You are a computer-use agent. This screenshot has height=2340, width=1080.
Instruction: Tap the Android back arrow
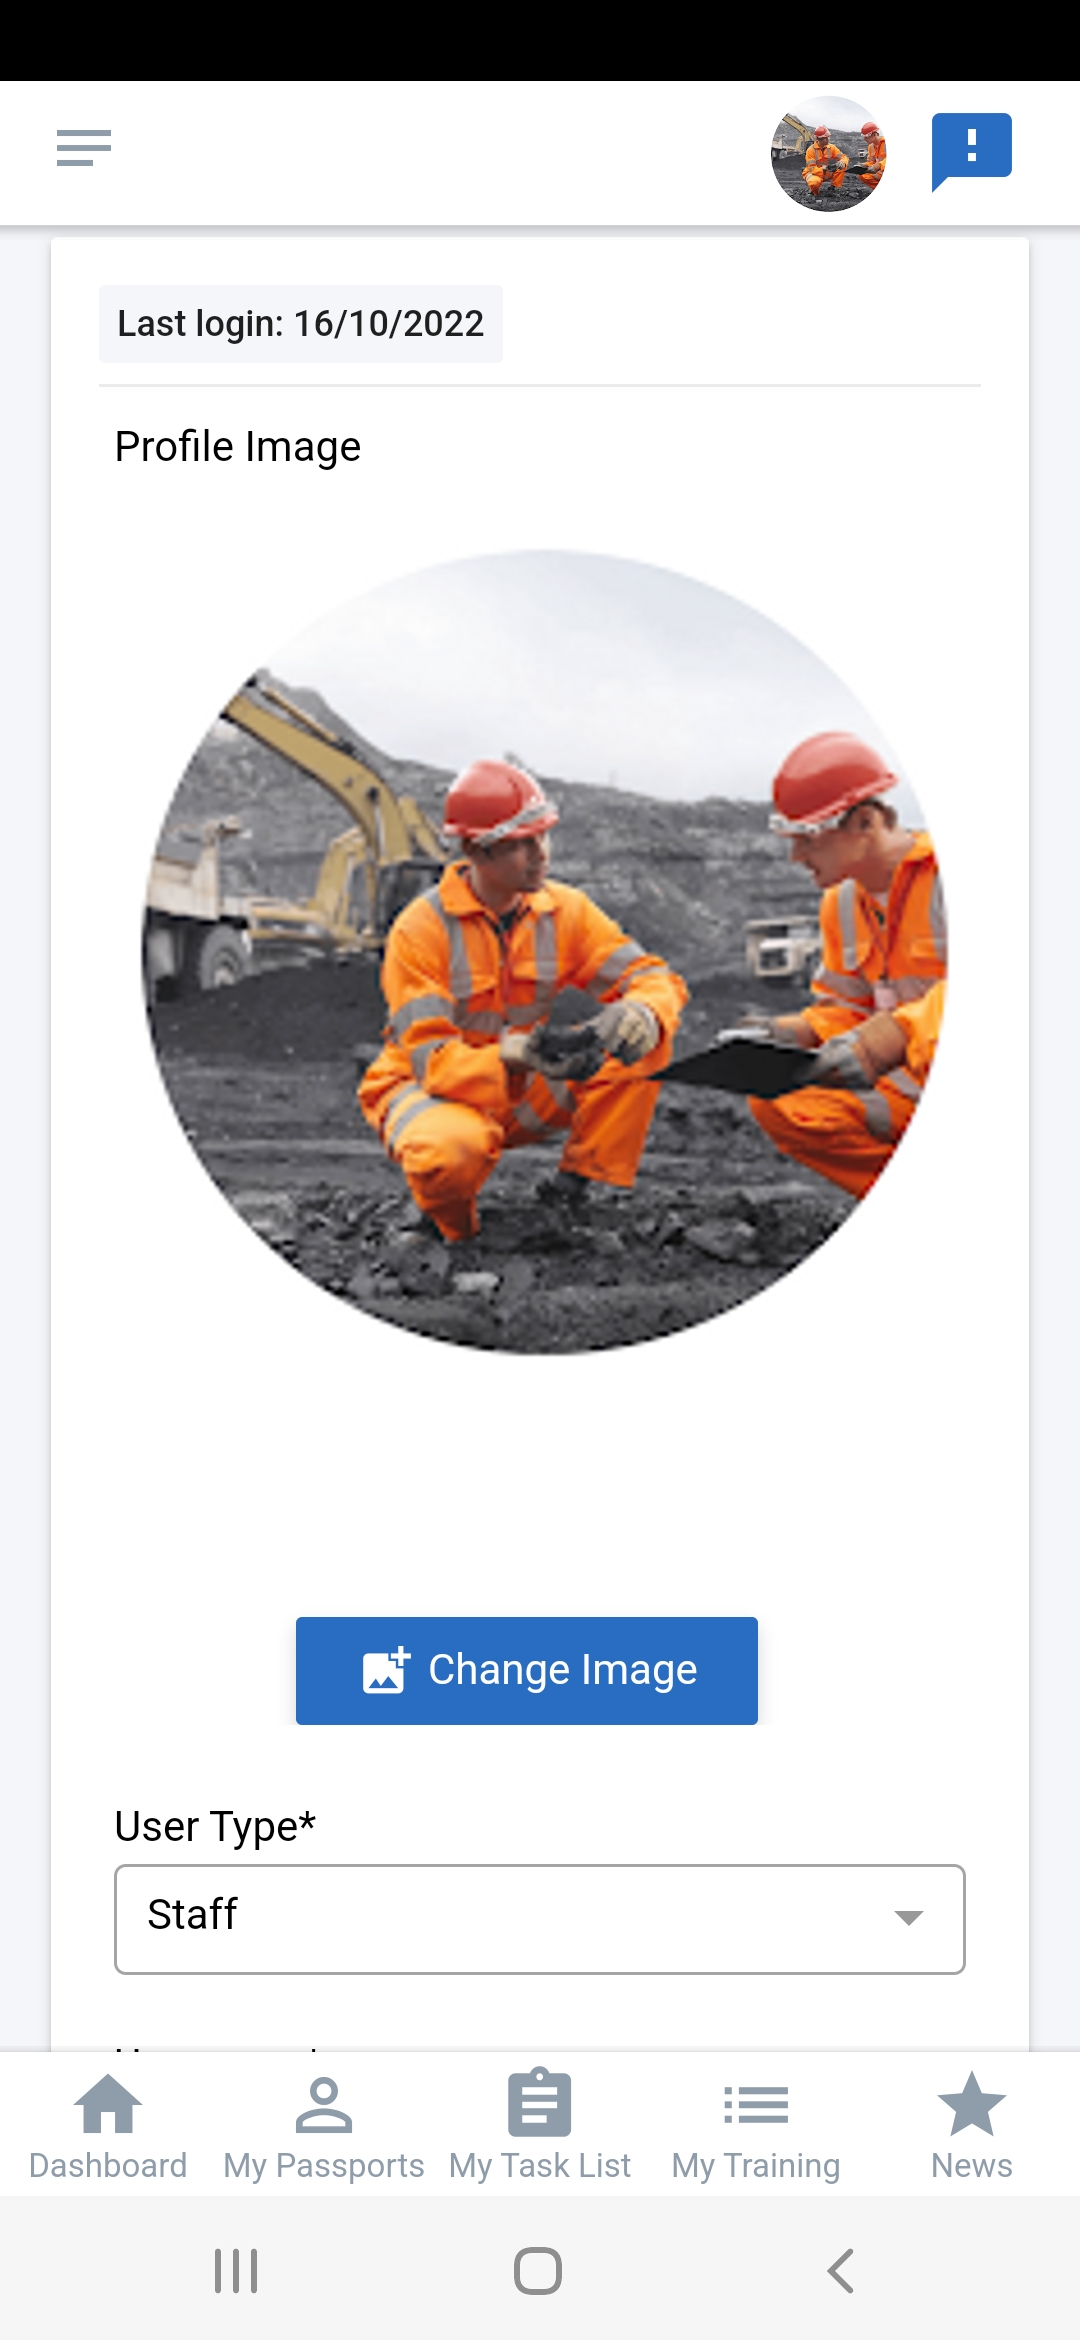point(841,2271)
